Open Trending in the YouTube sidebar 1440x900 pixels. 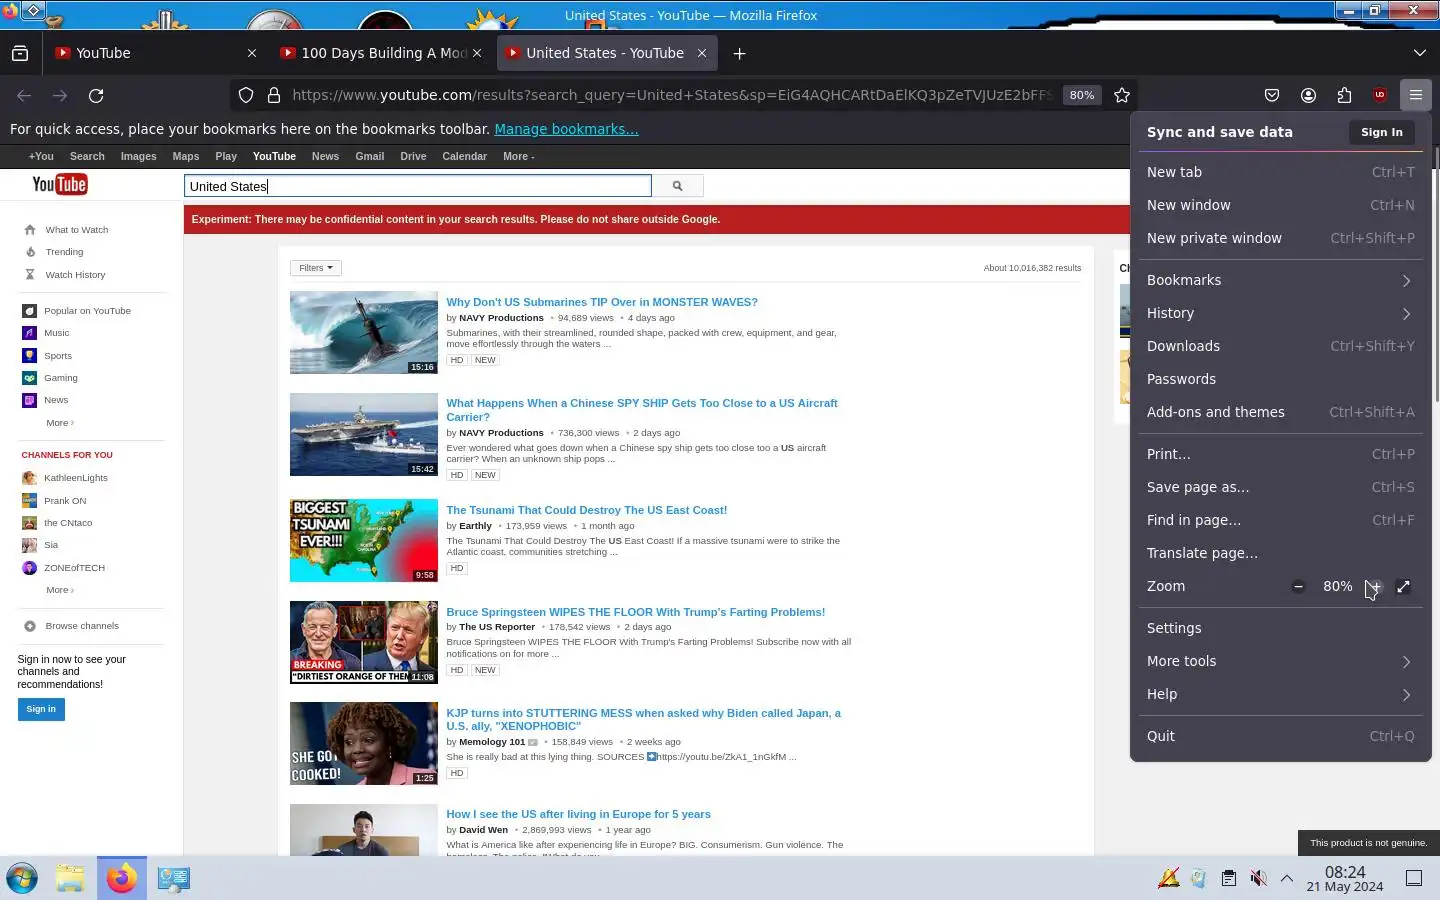64,252
